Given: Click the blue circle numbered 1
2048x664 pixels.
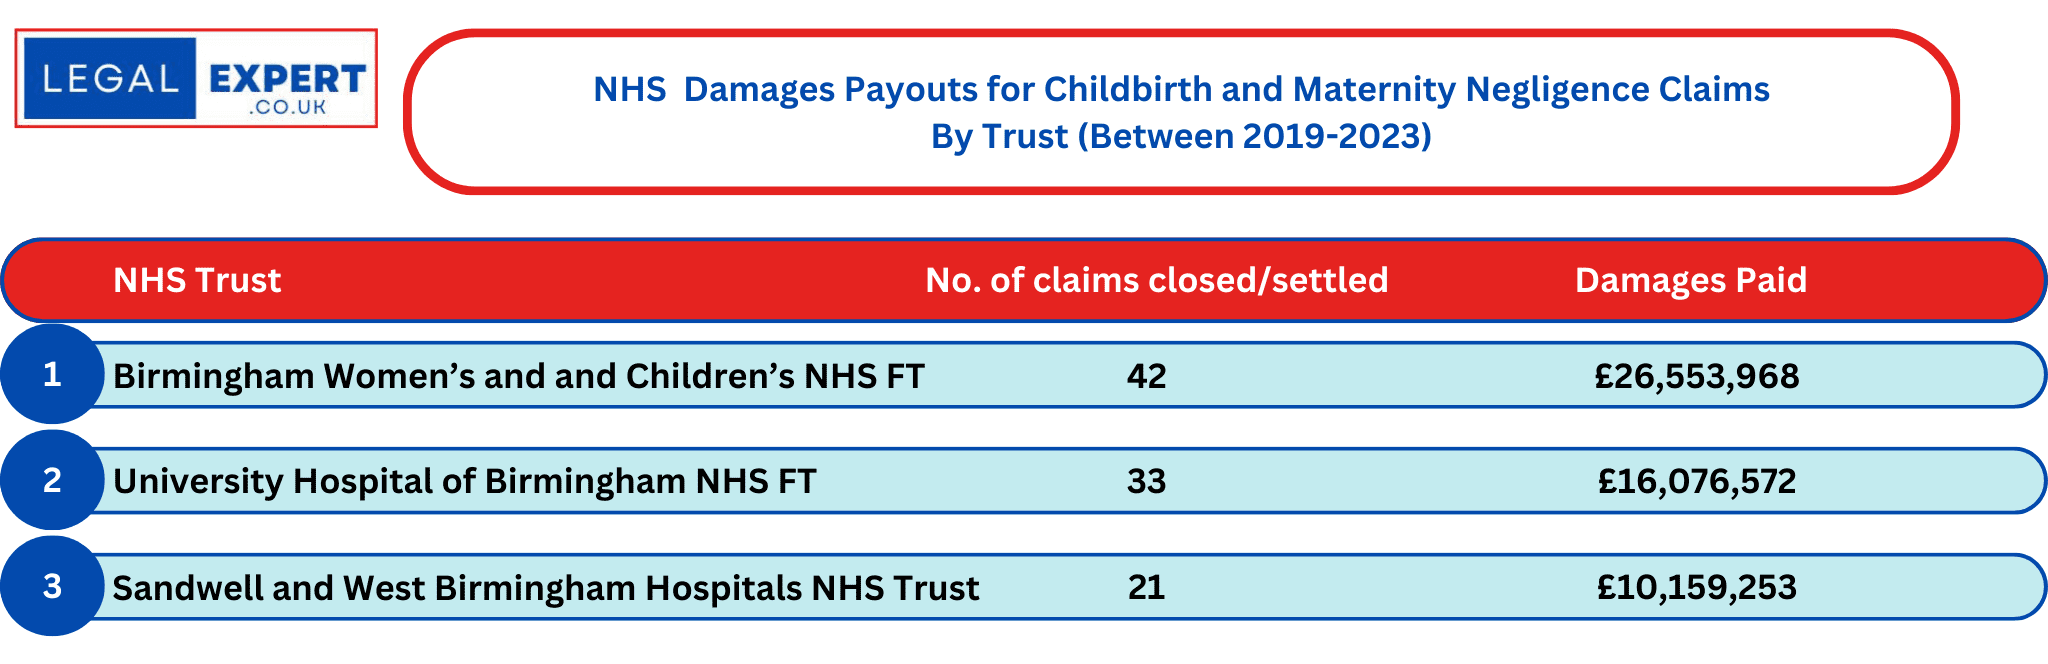Looking at the screenshot, I should click(x=52, y=375).
